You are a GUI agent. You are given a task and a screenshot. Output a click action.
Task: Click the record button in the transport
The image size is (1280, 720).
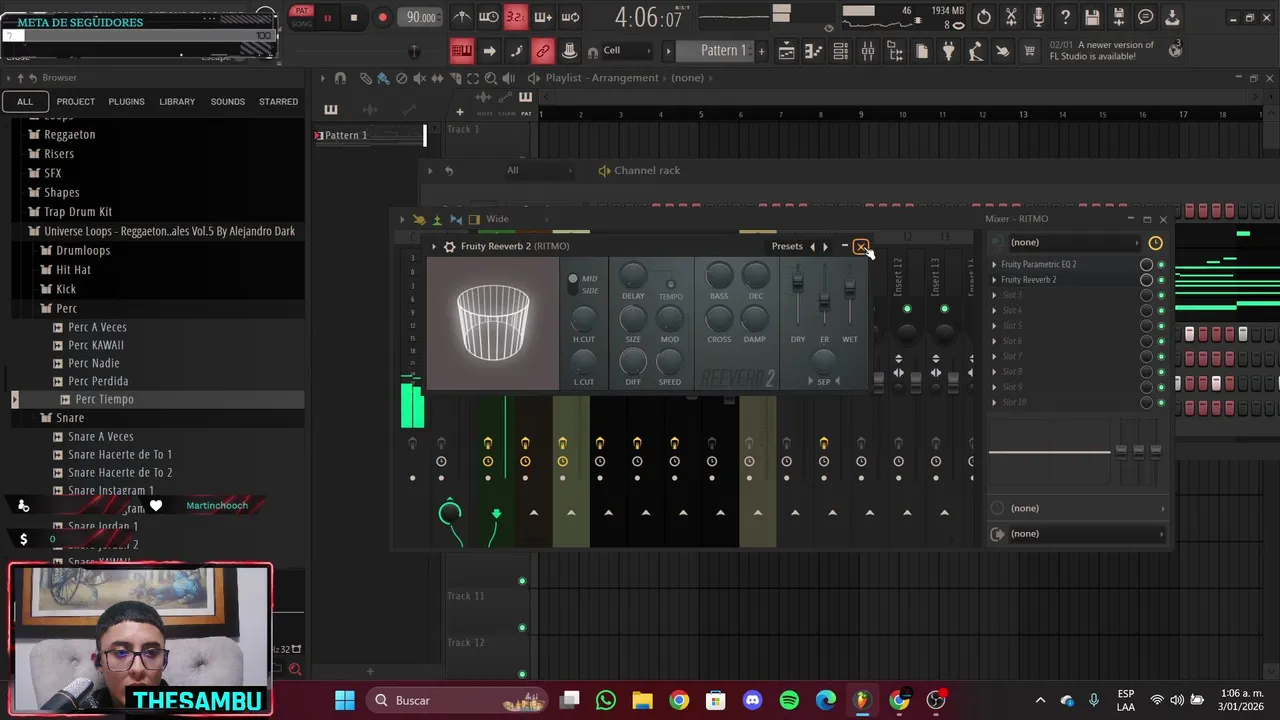382,17
